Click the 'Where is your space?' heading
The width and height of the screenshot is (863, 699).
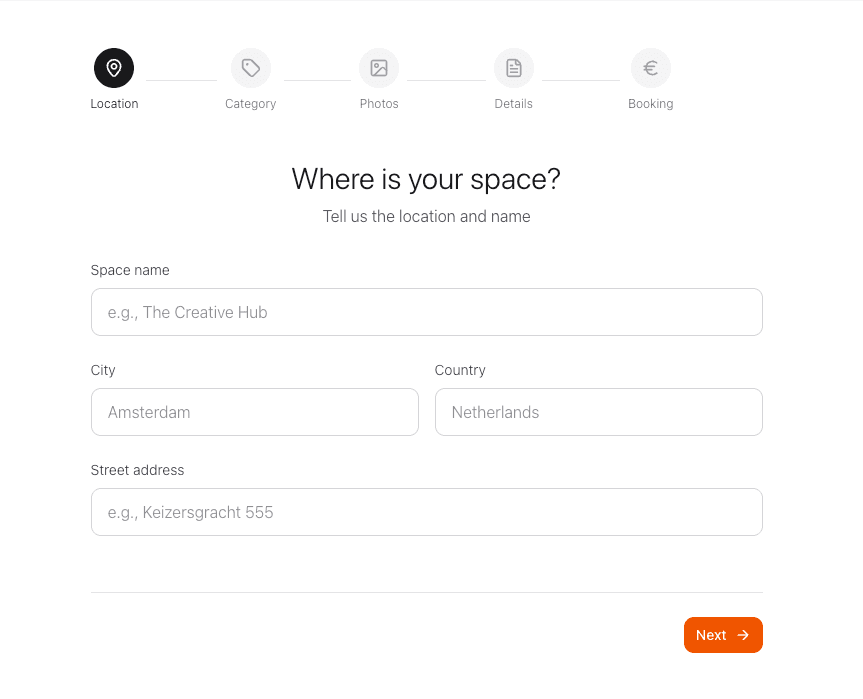tap(426, 179)
